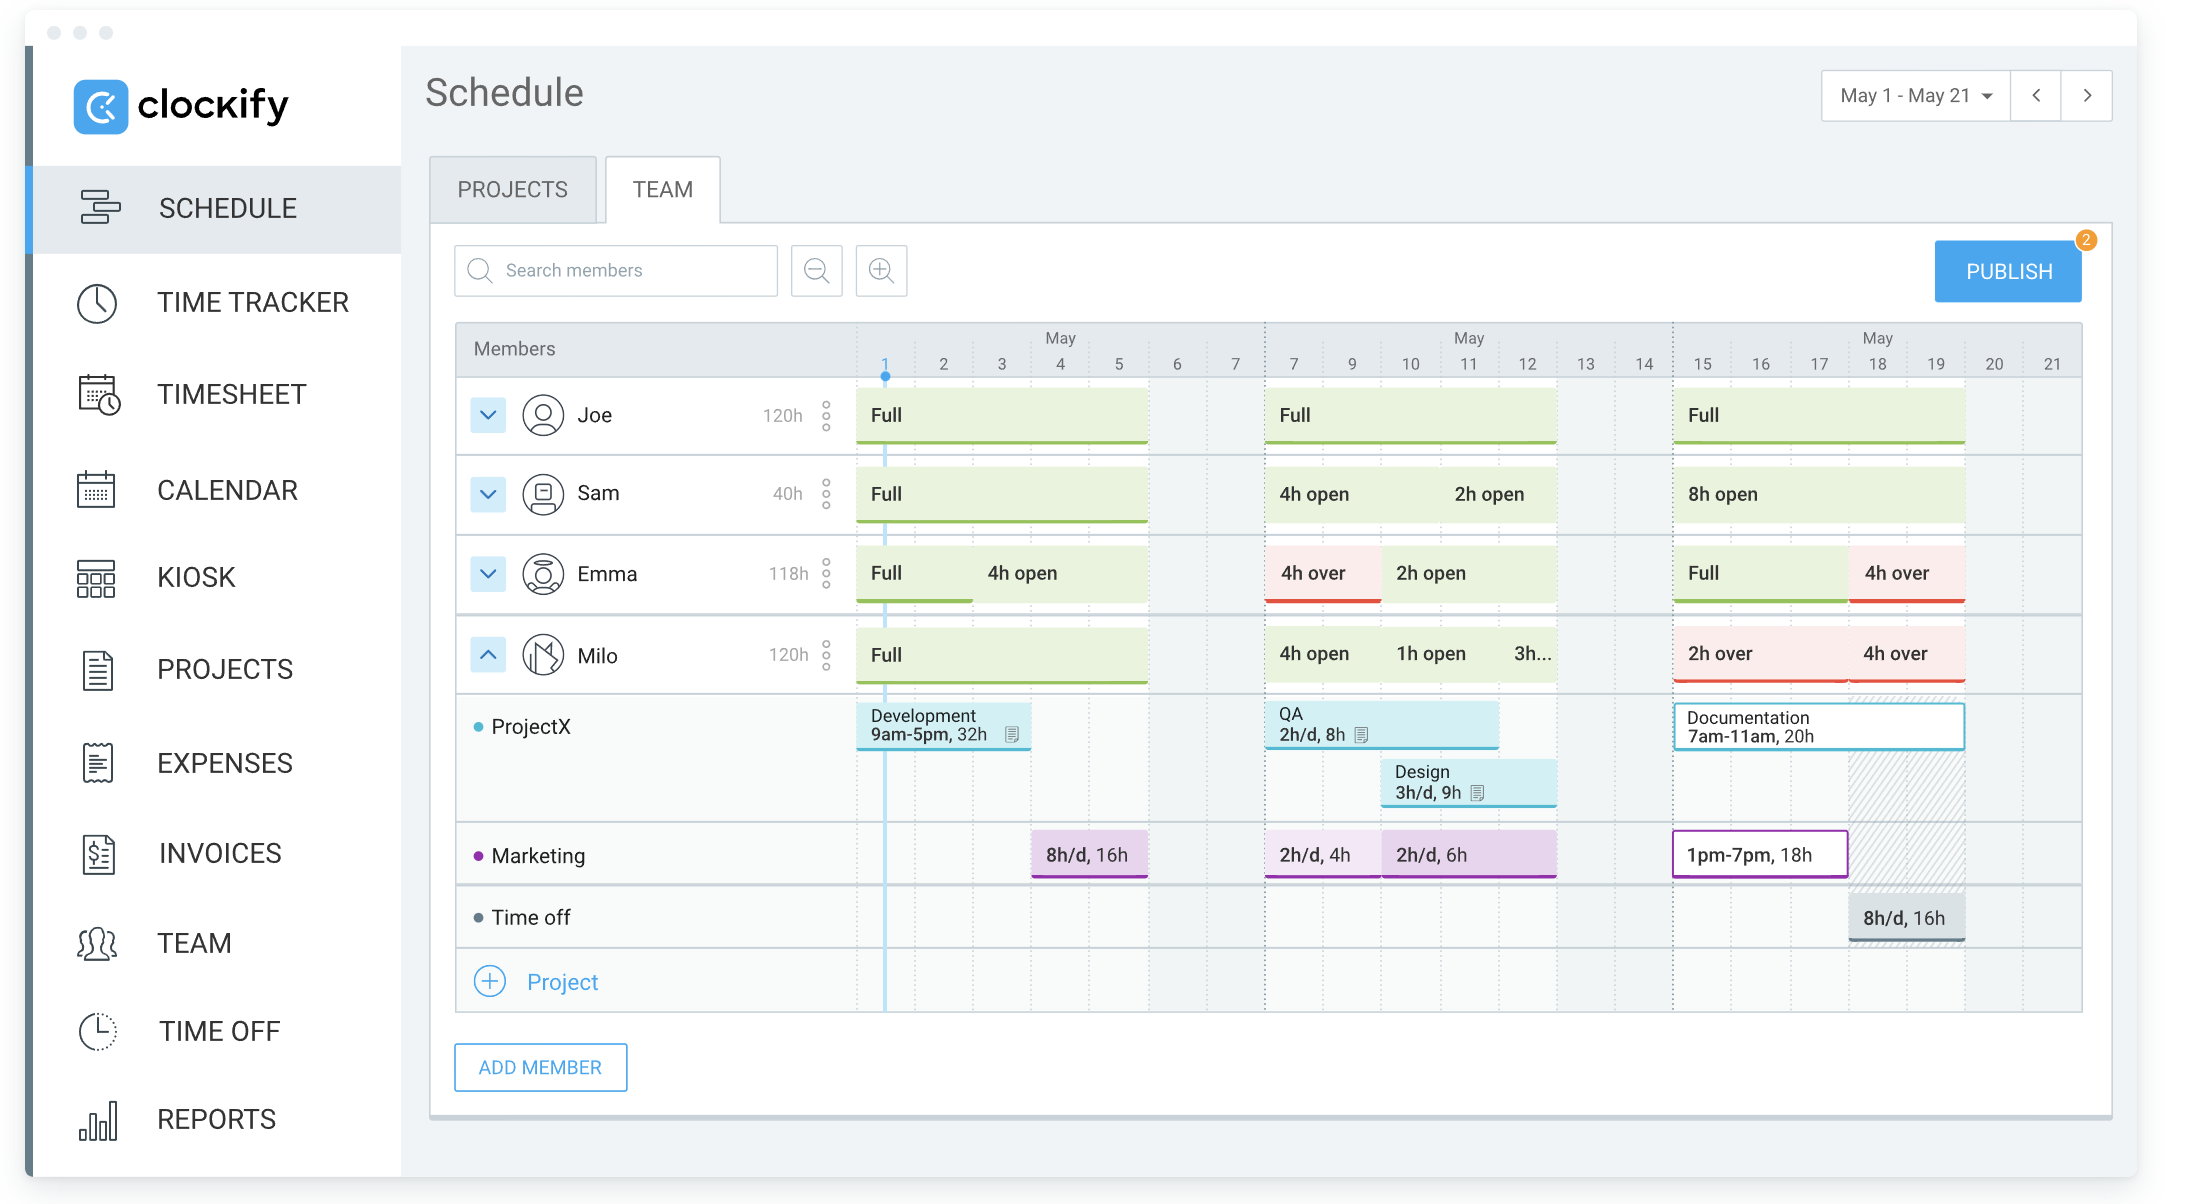Open the Time Tracker clock icon
Screen dimensions: 2186x1204
[97, 303]
